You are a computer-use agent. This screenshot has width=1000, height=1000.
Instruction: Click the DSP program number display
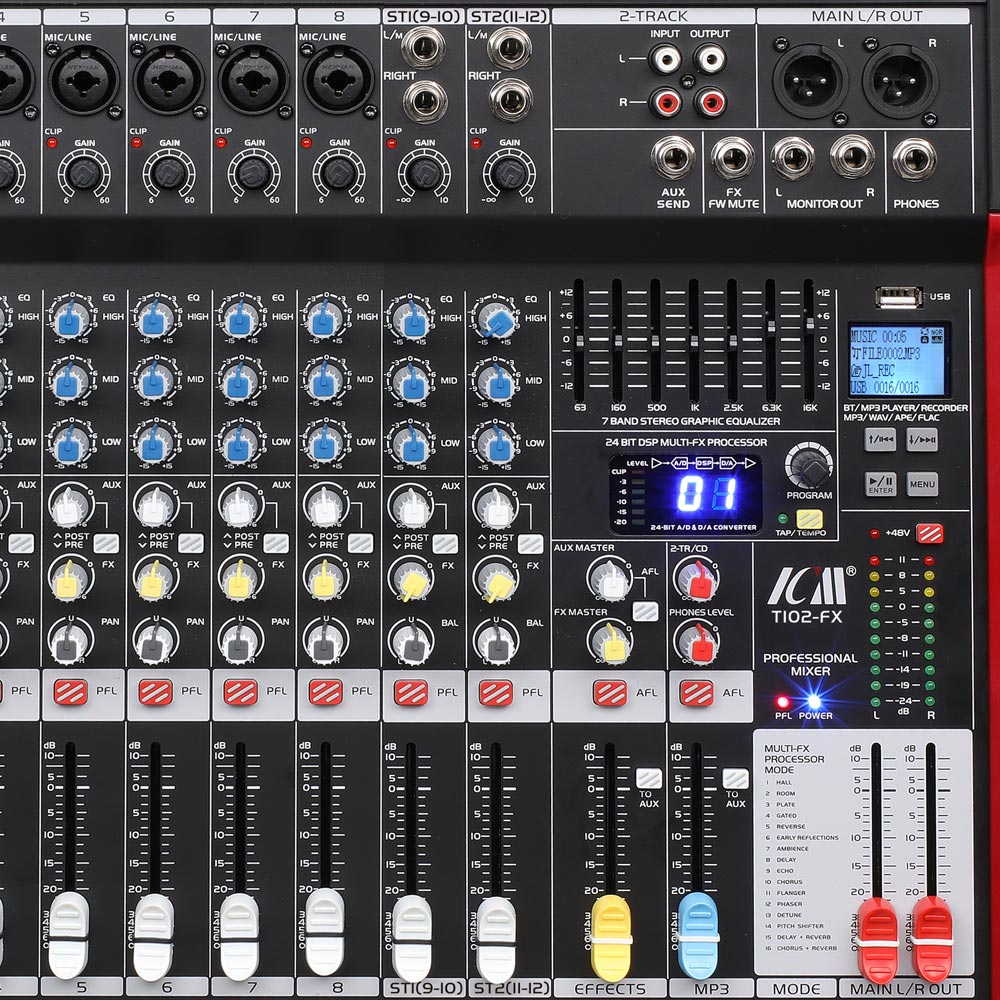(x=706, y=495)
